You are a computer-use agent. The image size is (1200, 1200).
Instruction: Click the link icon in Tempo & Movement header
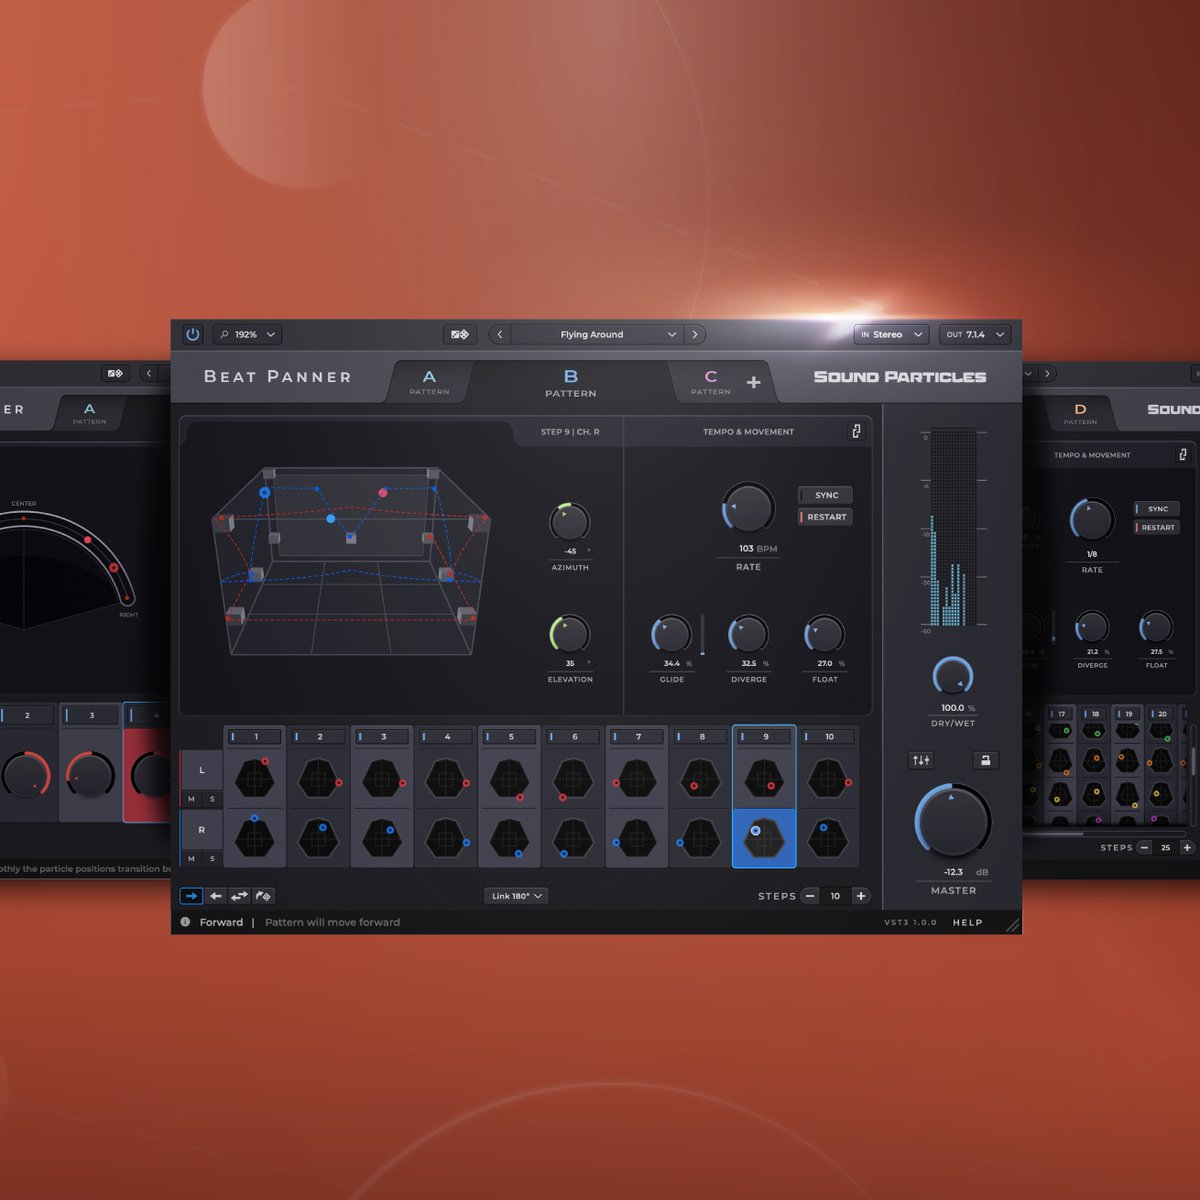pos(856,431)
